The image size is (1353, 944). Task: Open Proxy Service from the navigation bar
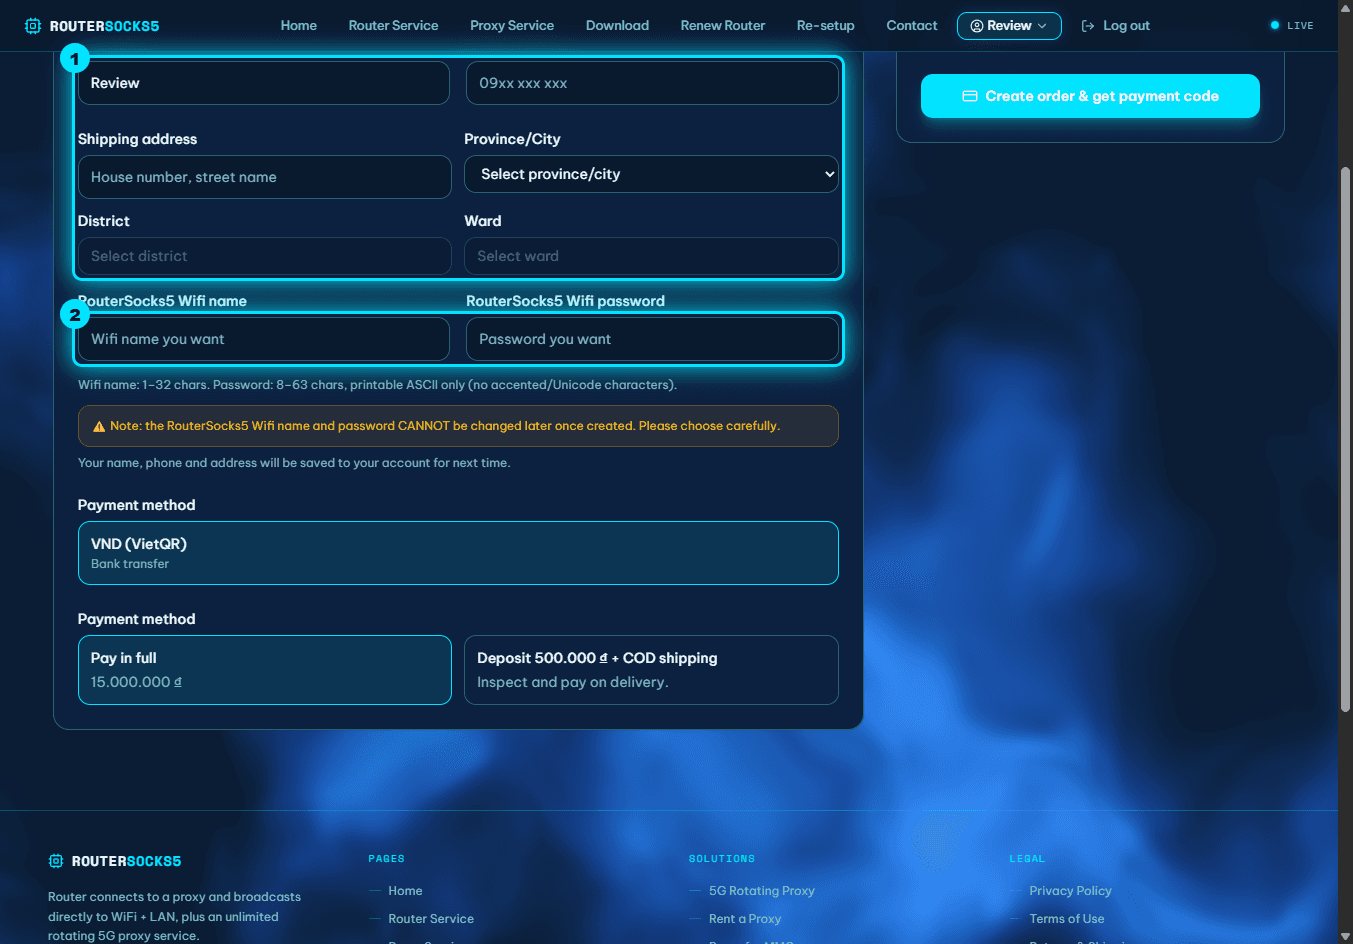(x=512, y=26)
